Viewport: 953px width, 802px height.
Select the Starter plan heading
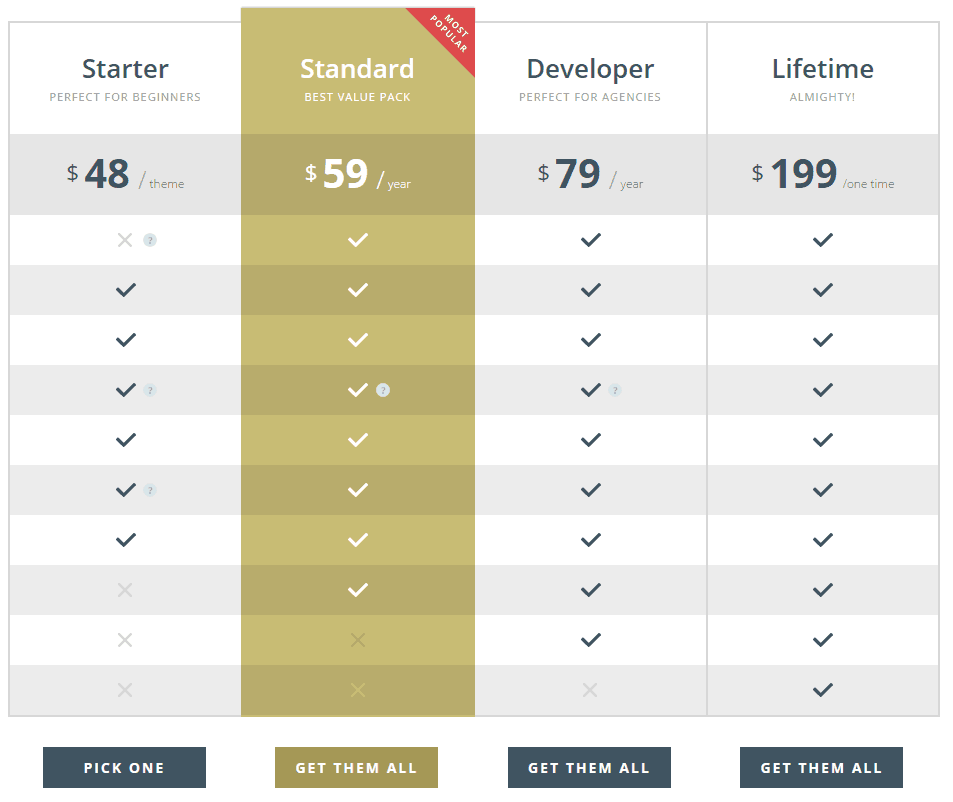coord(125,69)
